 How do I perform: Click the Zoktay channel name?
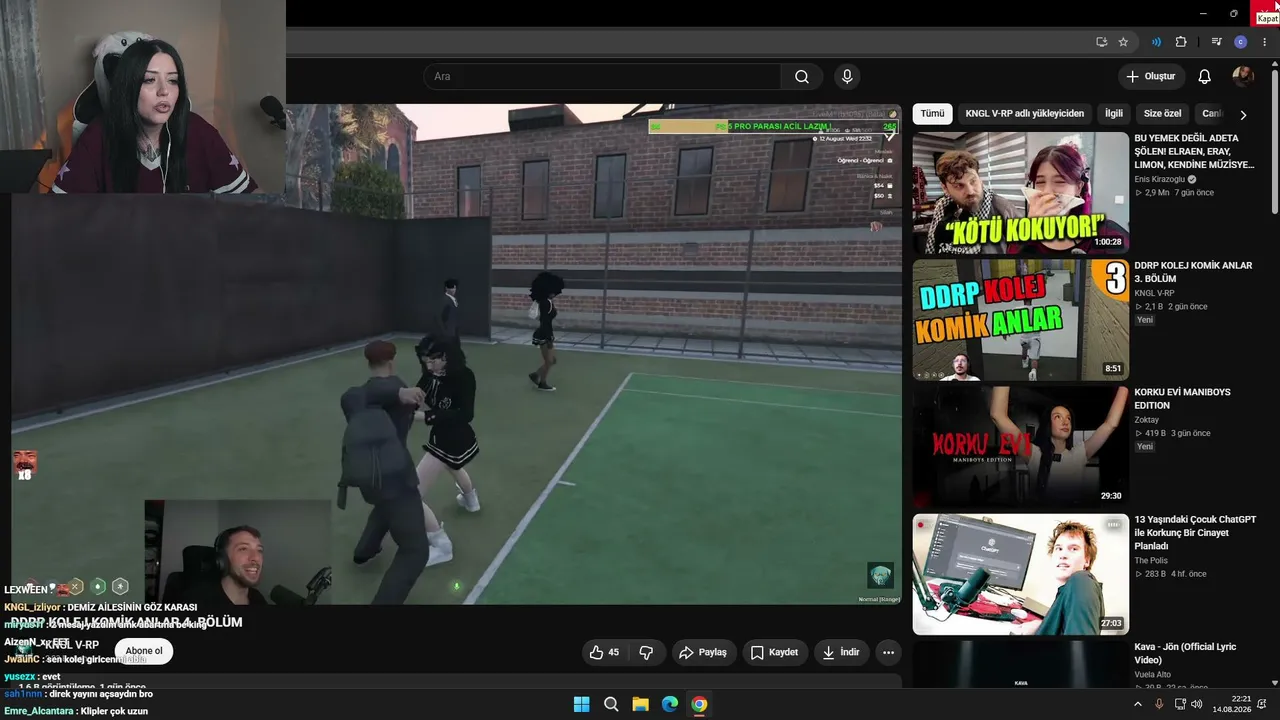point(1146,420)
